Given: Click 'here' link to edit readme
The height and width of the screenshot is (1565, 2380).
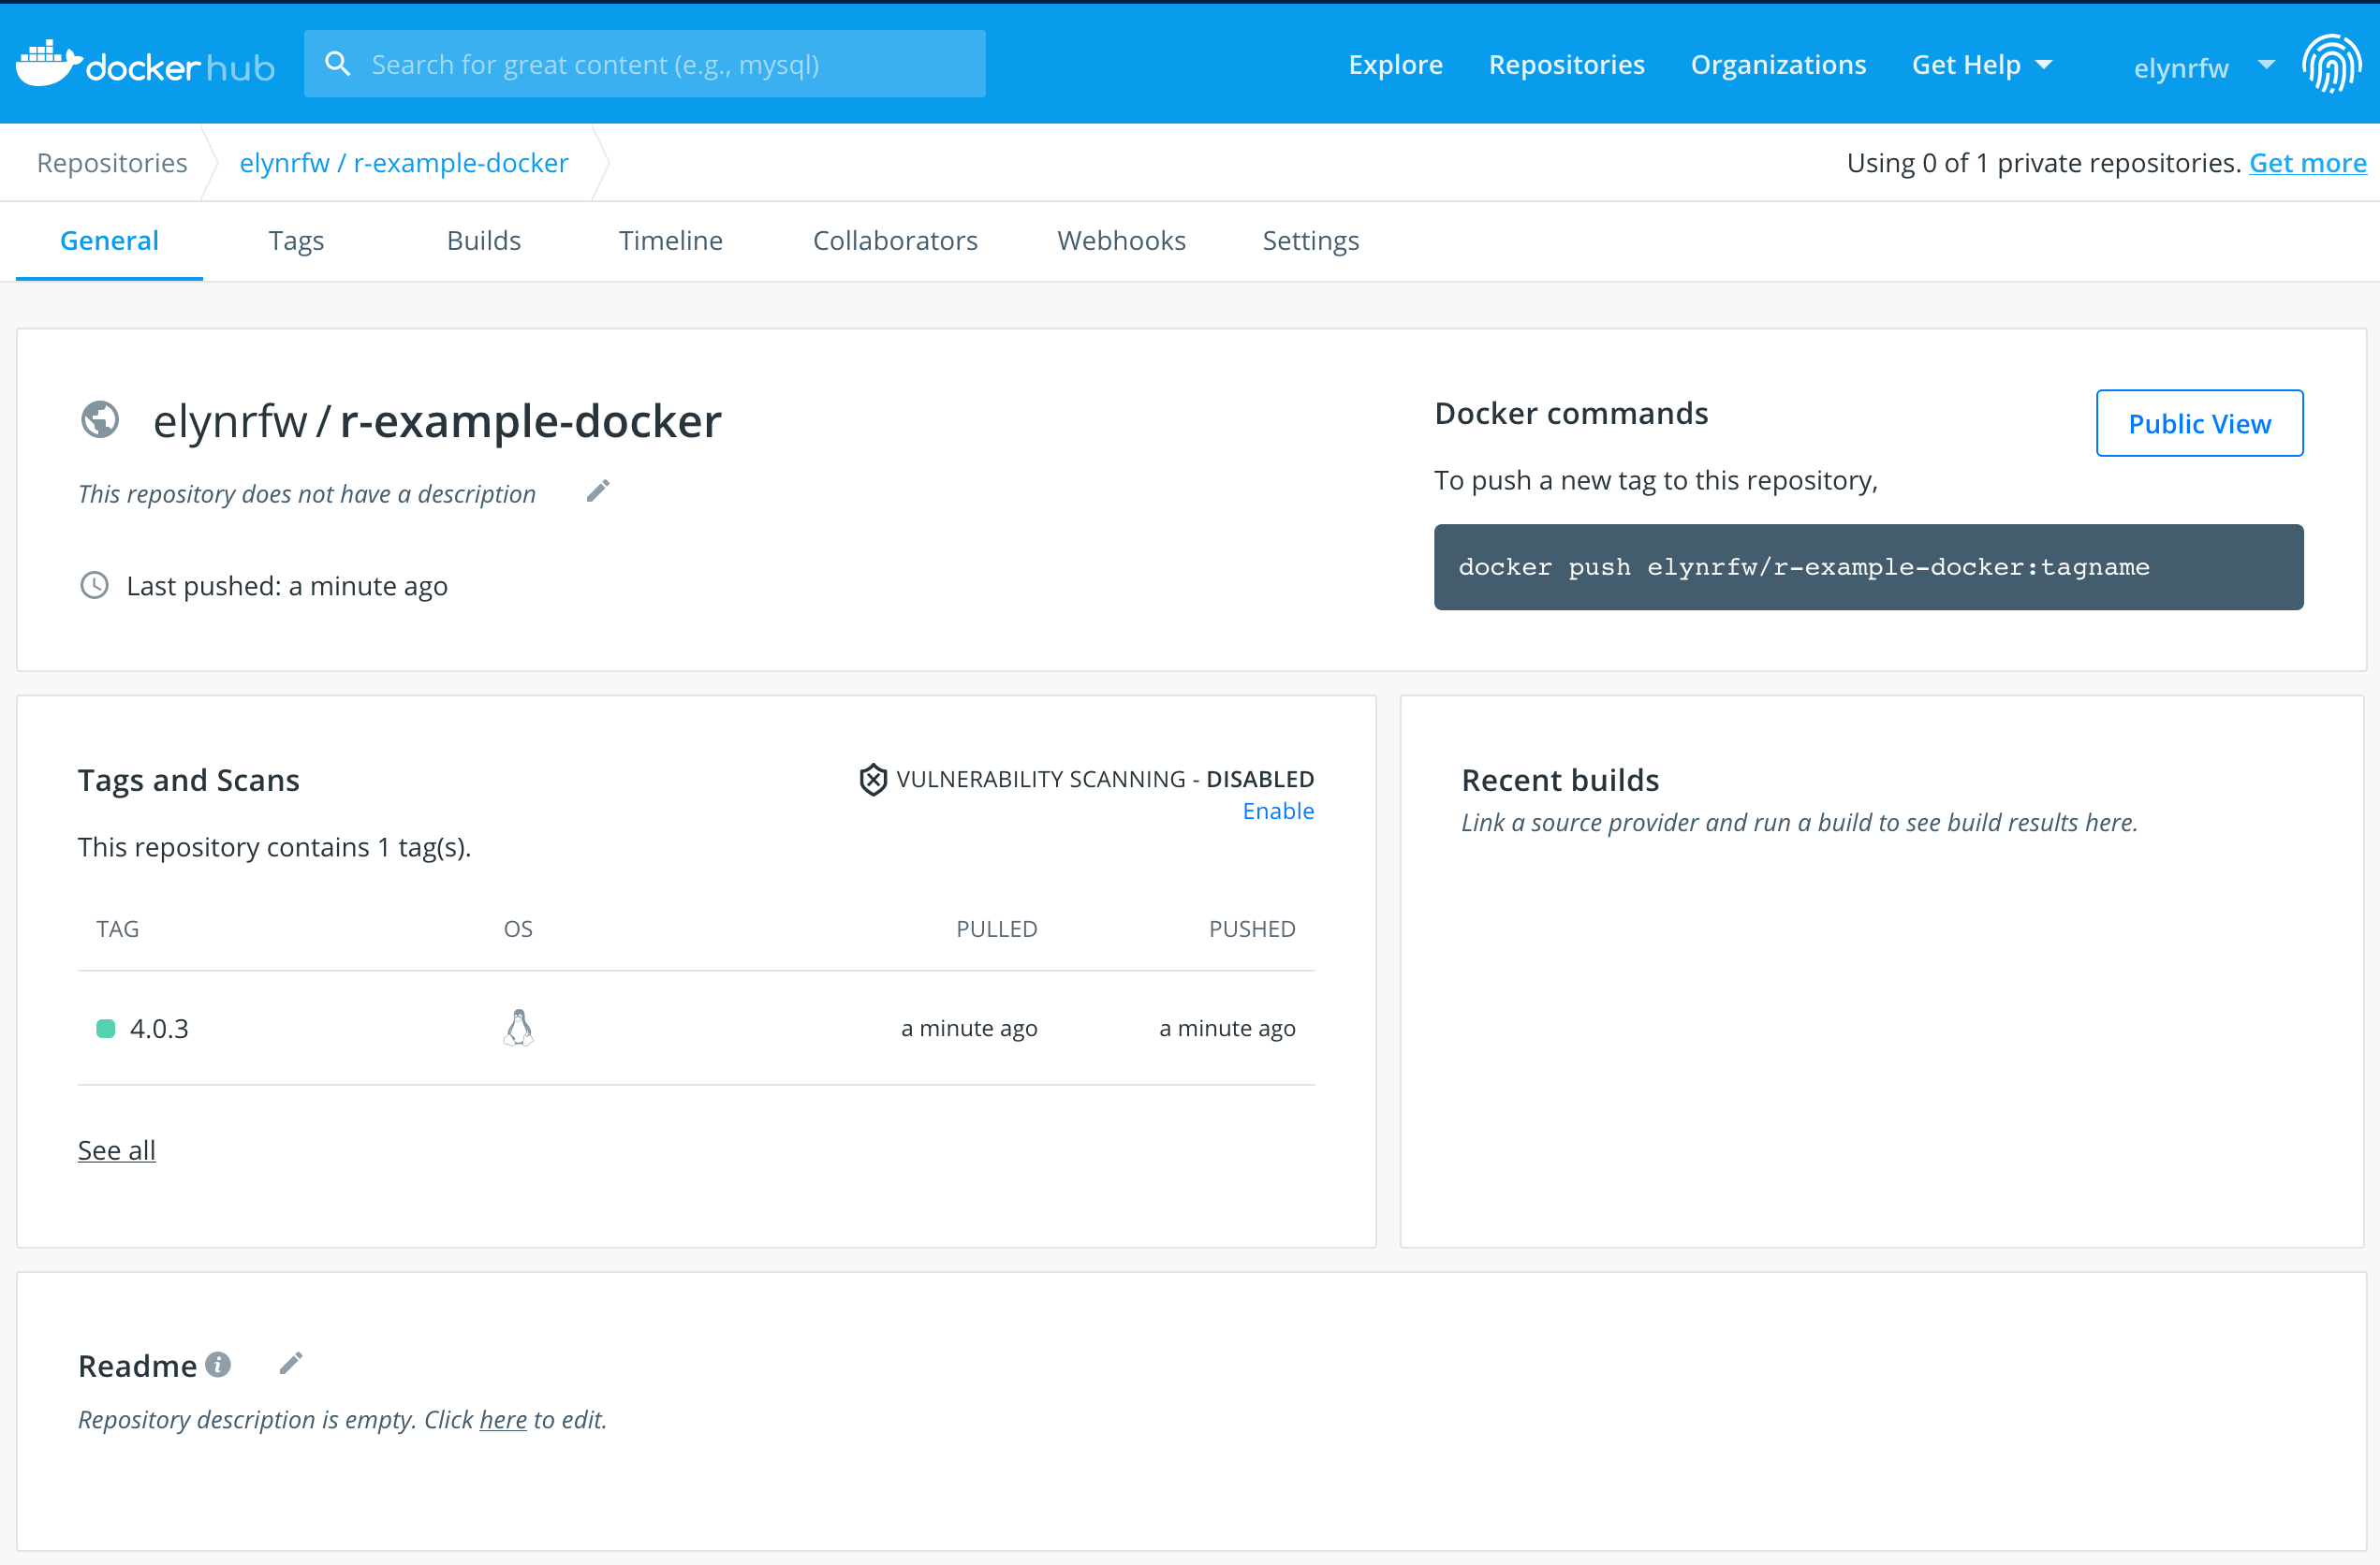Looking at the screenshot, I should click(503, 1419).
